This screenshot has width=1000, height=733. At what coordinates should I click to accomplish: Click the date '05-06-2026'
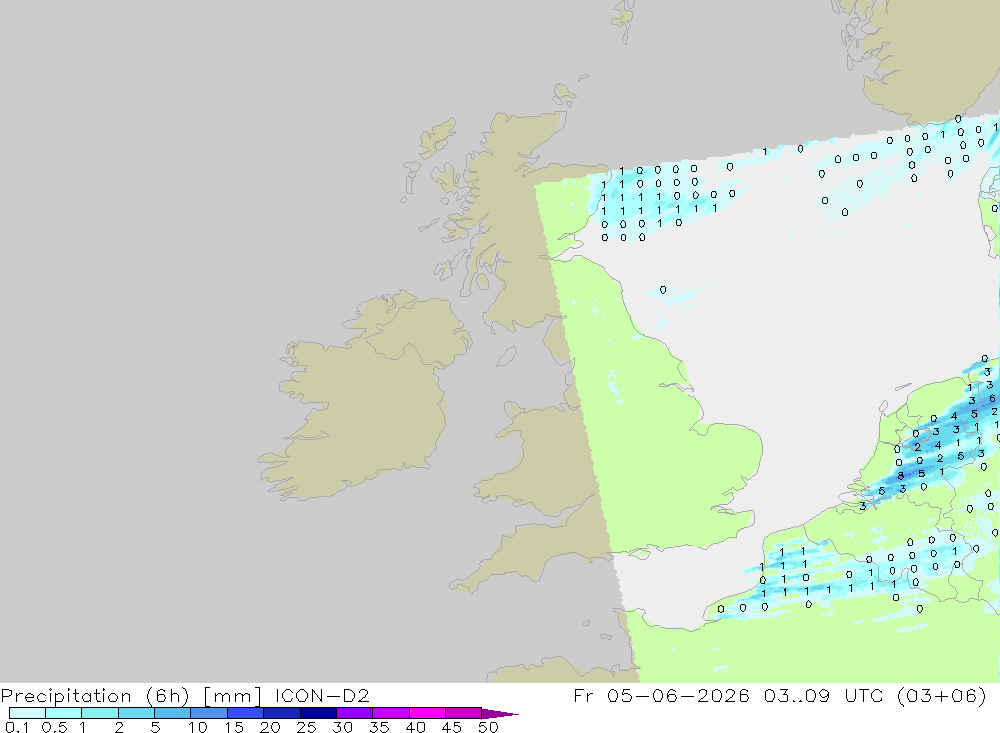(x=679, y=695)
